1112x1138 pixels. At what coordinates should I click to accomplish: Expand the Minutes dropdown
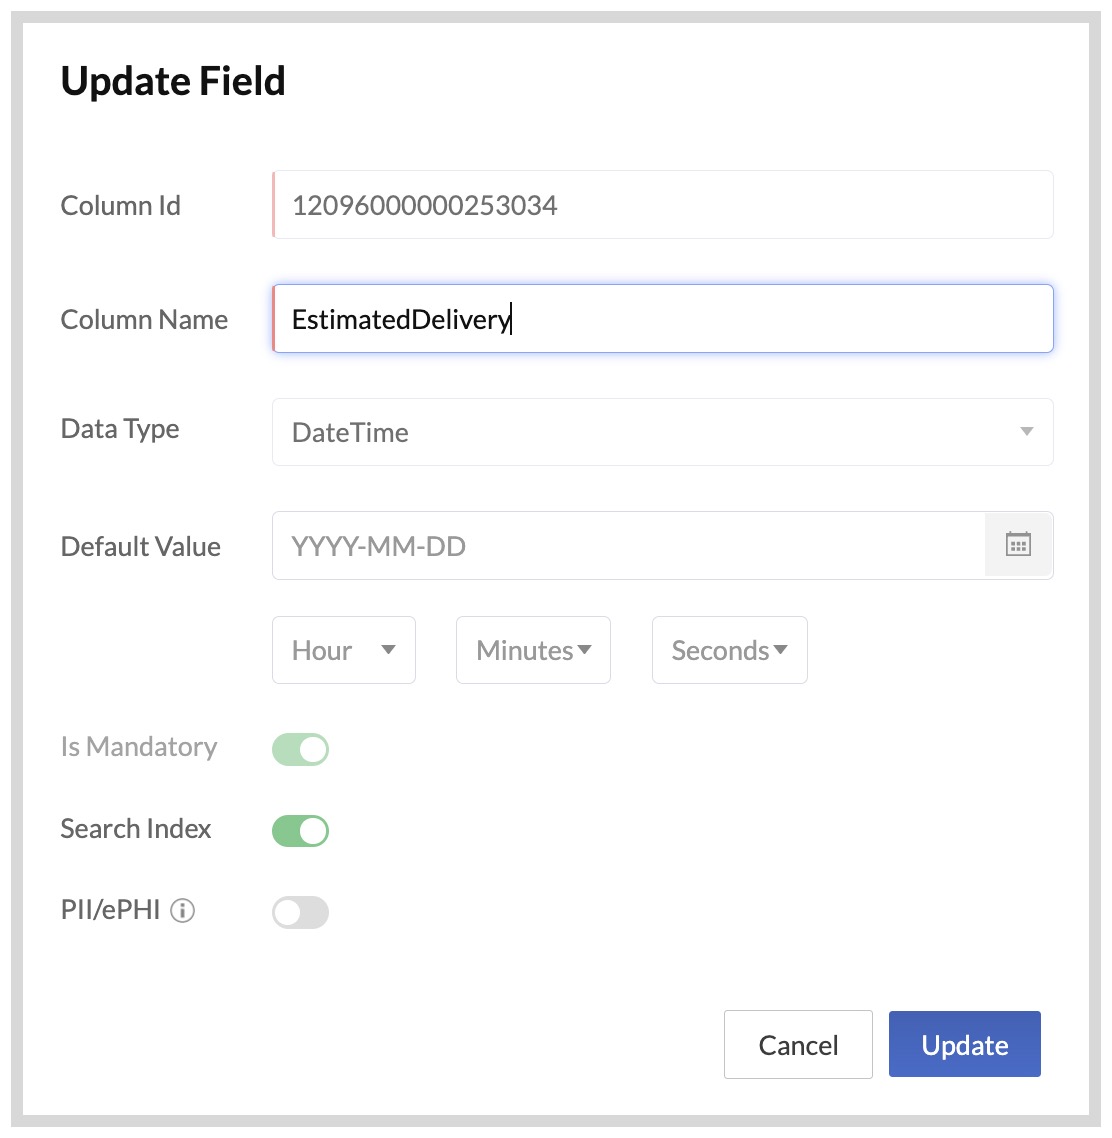(532, 650)
